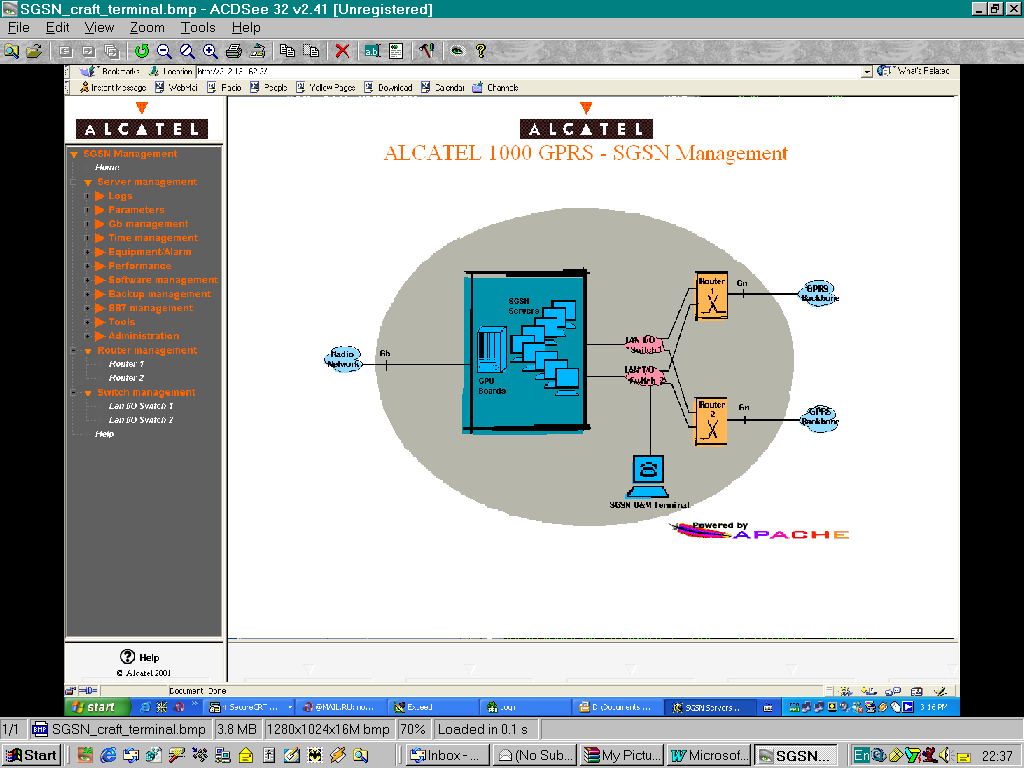Click the yellow question mark toolbar icon
The width and height of the screenshot is (1024, 768).
[x=481, y=51]
